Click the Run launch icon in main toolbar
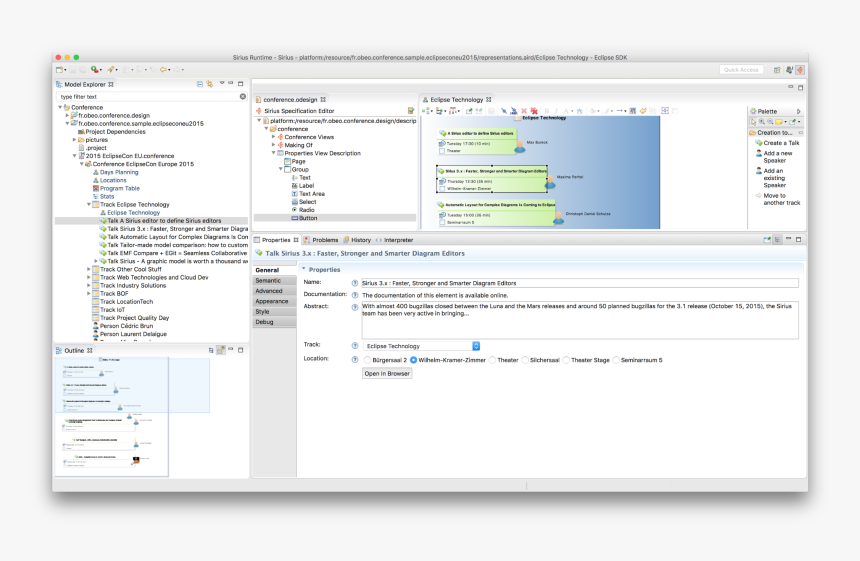860x561 pixels. 95,70
